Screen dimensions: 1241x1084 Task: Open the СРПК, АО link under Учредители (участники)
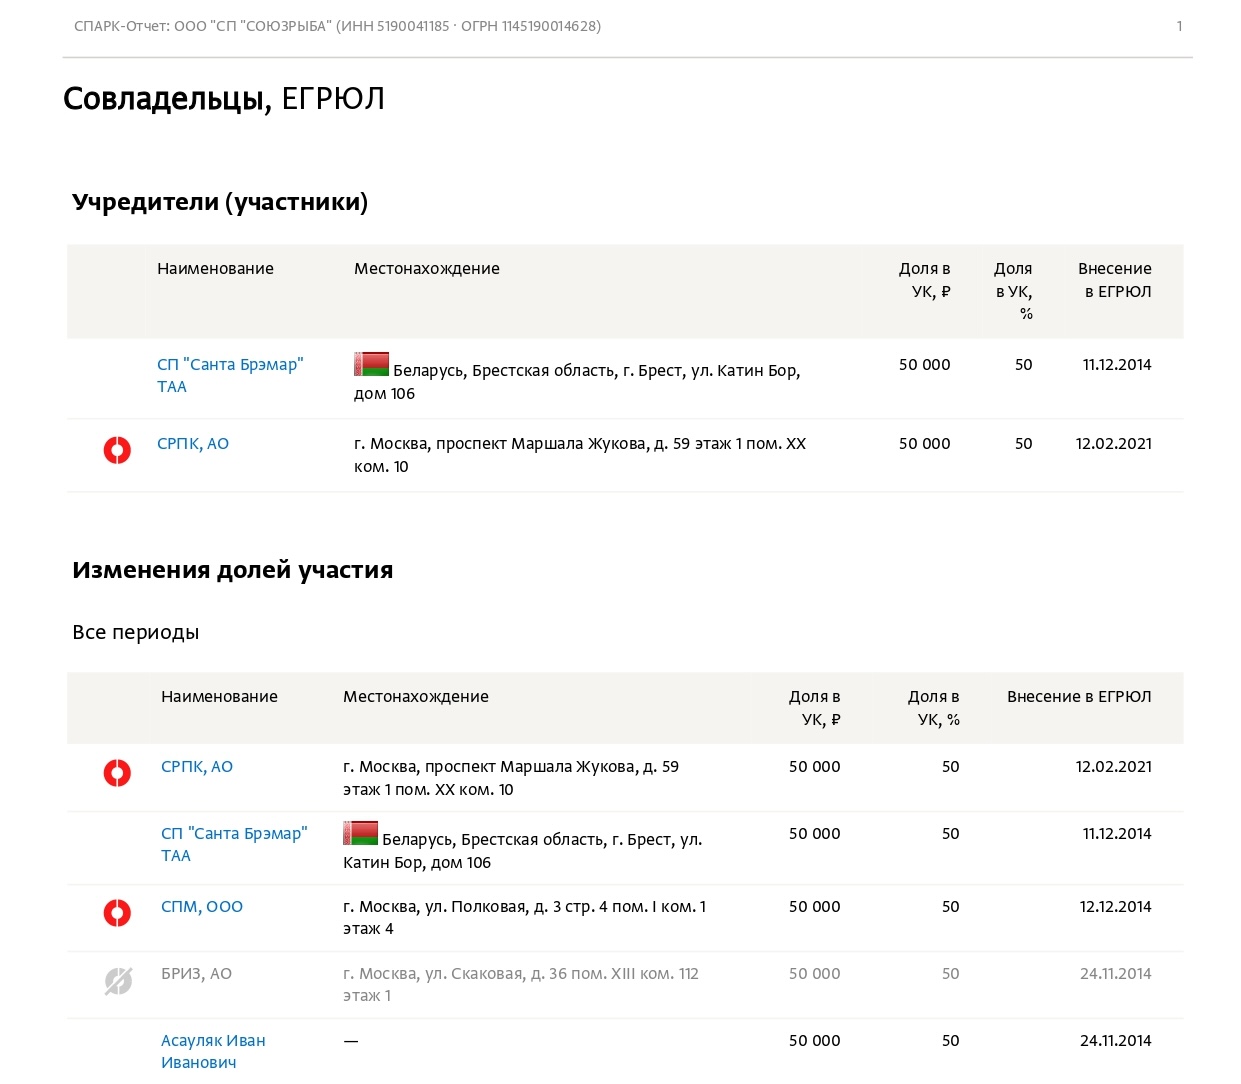193,444
